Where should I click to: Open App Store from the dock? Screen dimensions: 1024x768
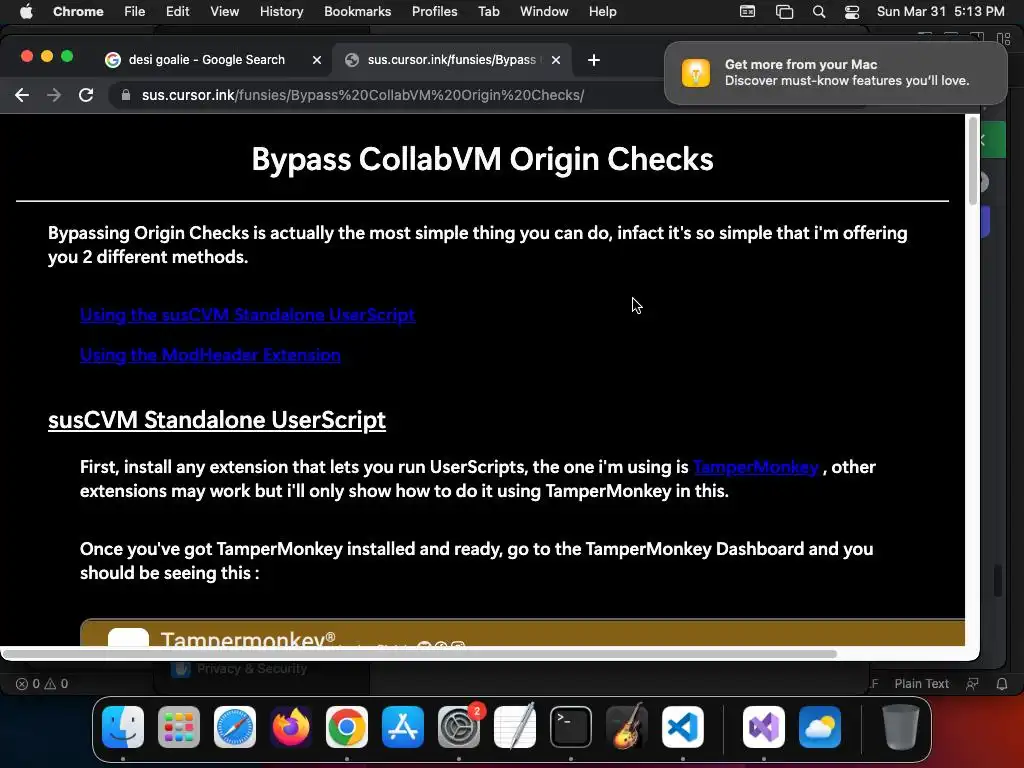coord(403,727)
